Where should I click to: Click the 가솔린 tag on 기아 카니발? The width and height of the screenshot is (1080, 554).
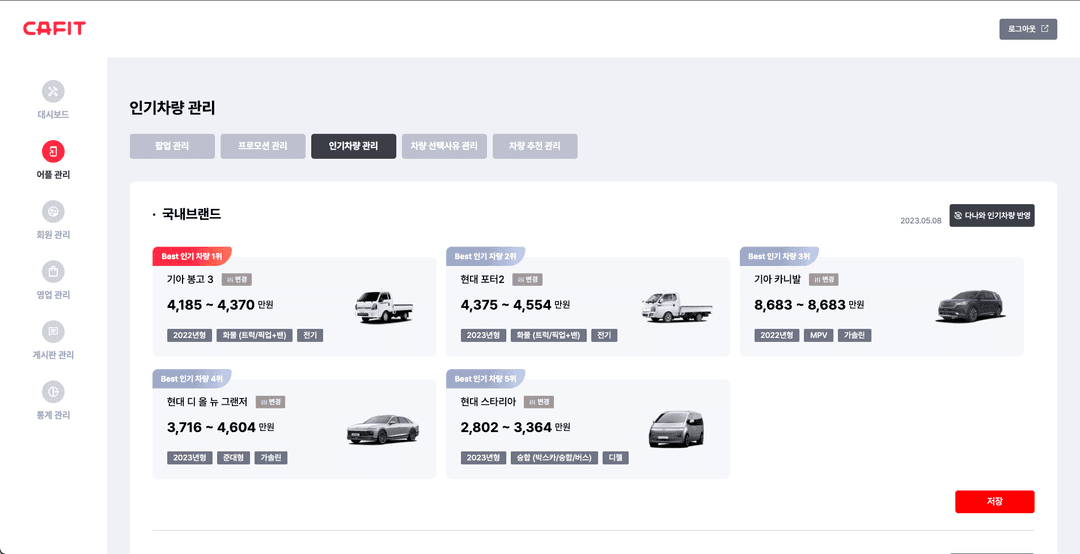point(854,336)
